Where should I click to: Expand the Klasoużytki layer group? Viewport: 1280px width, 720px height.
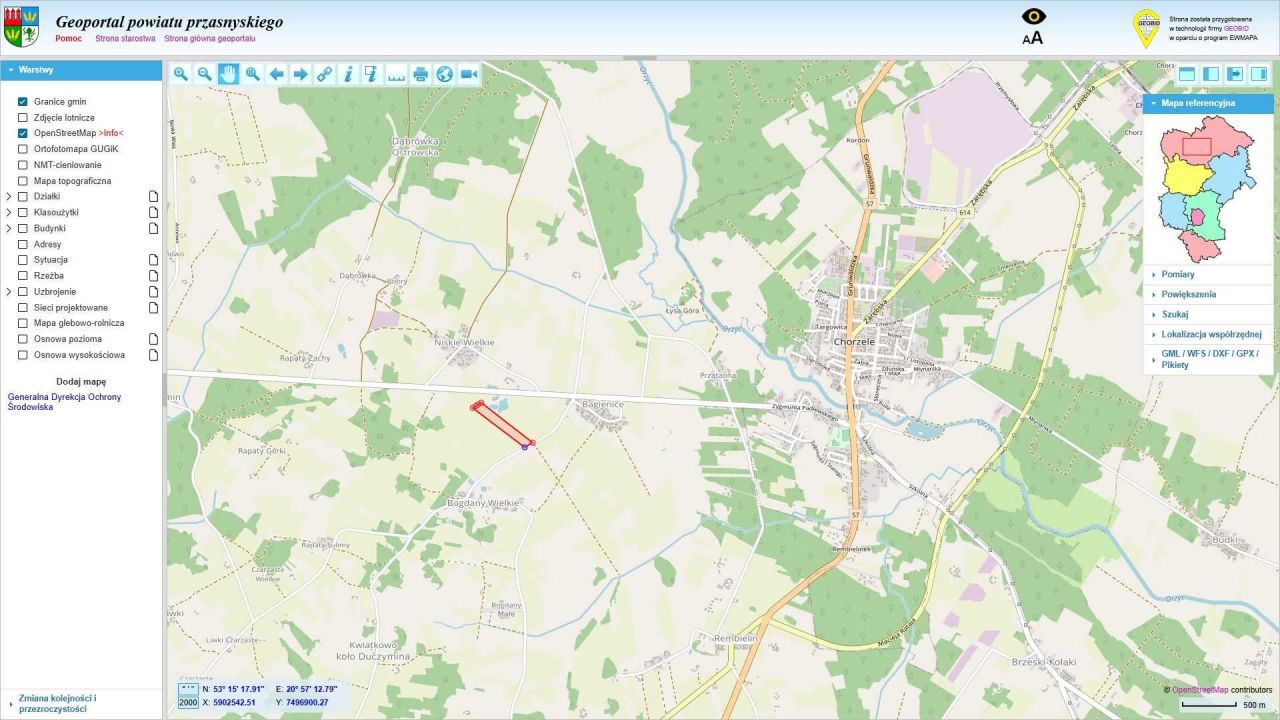tap(9, 213)
